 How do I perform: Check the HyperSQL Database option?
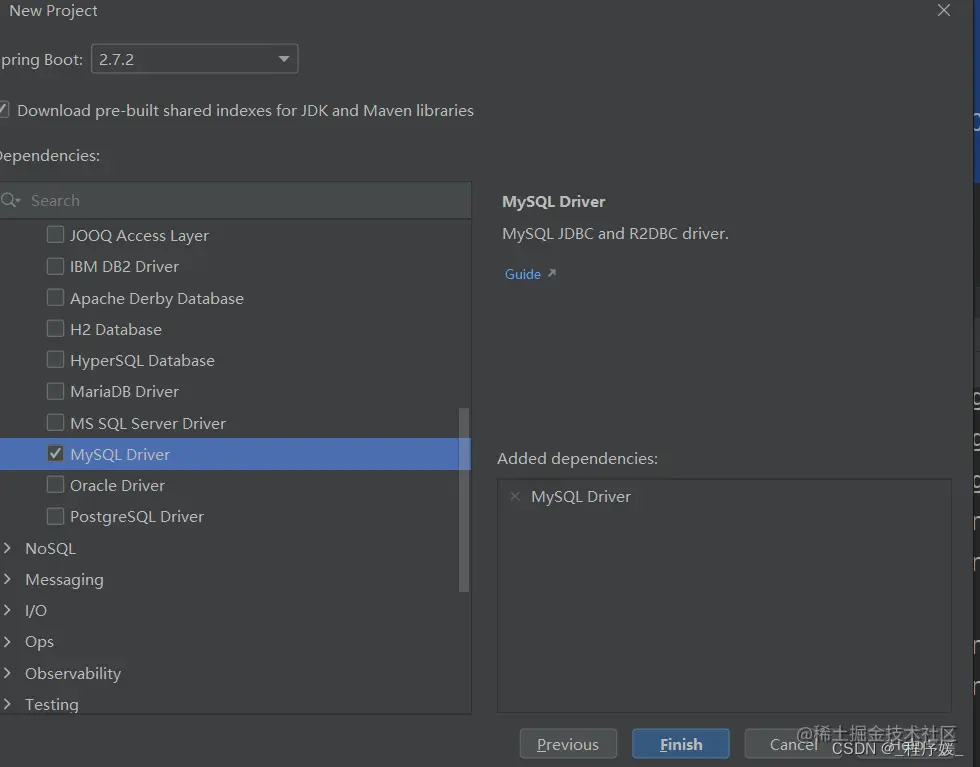[x=55, y=359]
